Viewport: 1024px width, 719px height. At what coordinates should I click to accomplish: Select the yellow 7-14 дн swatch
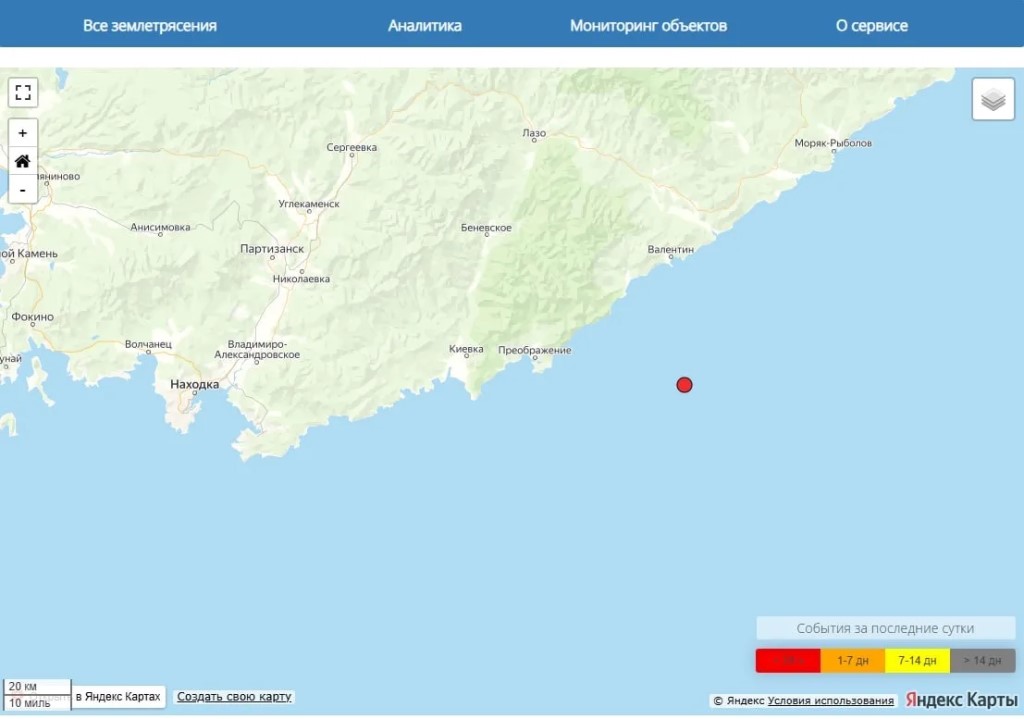tap(917, 661)
